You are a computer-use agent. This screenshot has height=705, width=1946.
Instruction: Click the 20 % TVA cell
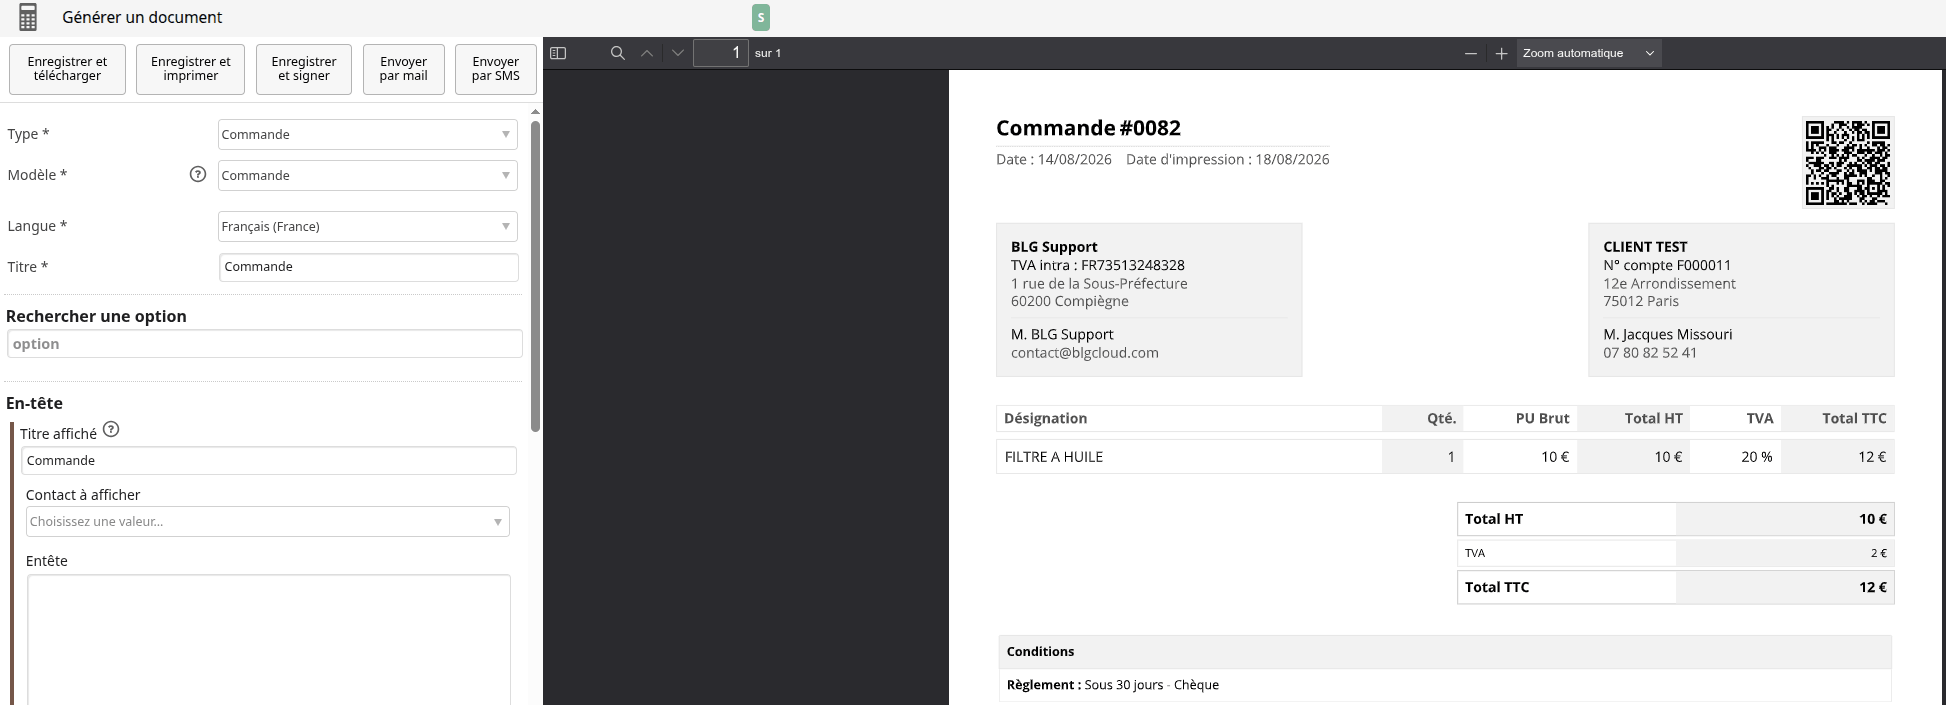[1757, 457]
